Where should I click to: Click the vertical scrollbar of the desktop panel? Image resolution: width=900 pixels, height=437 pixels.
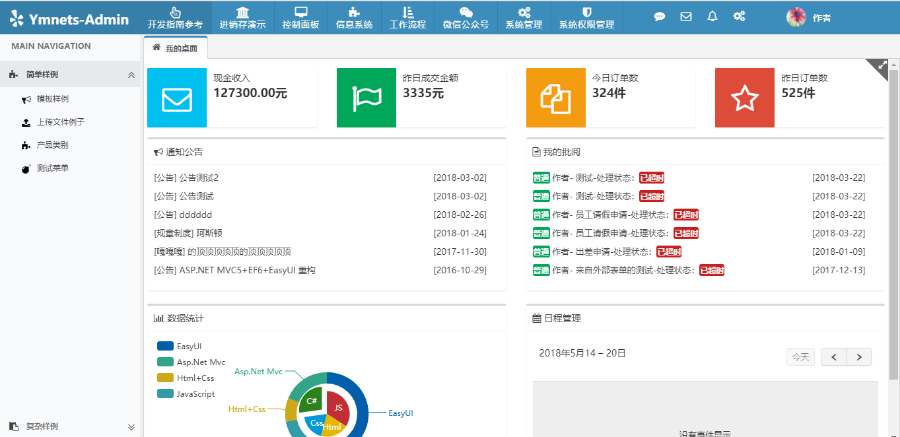point(893,224)
